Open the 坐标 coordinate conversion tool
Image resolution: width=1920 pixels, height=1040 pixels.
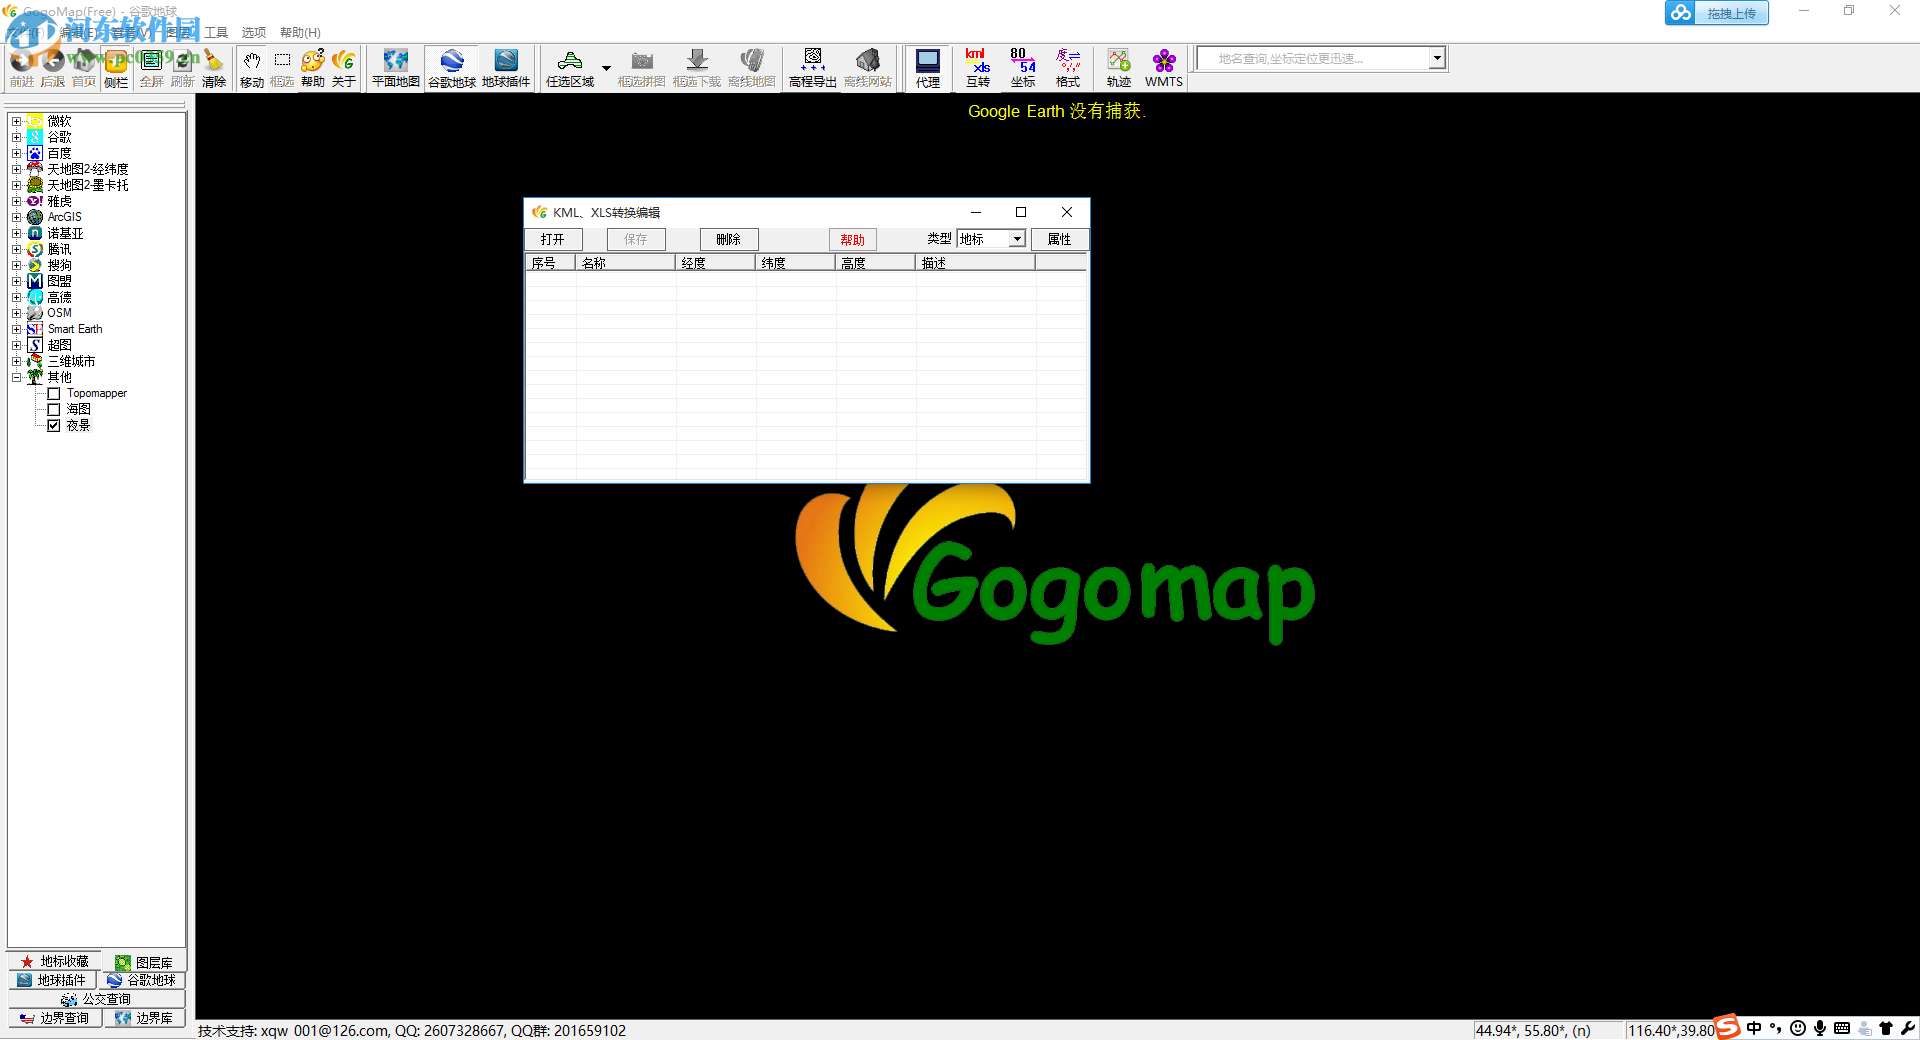point(1023,68)
